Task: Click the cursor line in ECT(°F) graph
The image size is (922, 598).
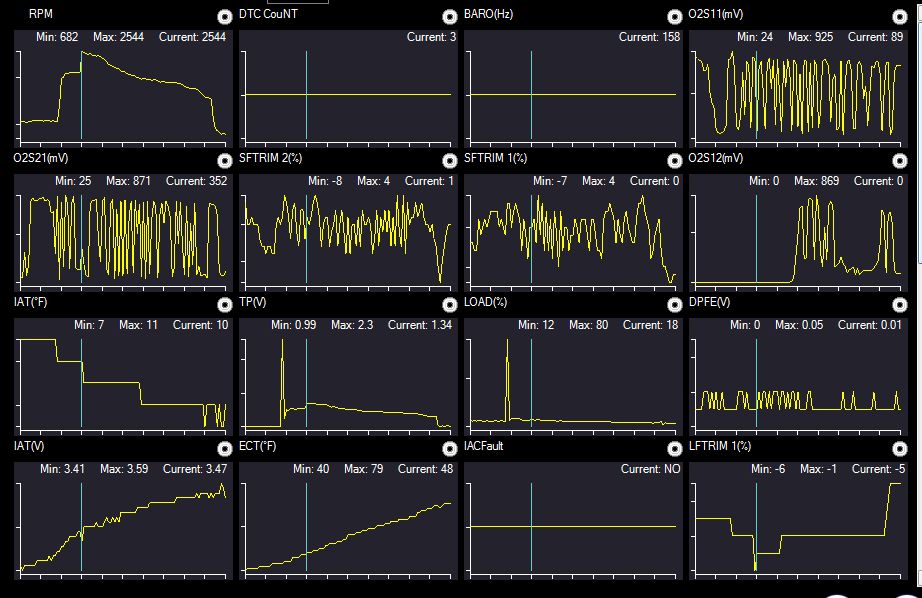Action: (x=306, y=527)
